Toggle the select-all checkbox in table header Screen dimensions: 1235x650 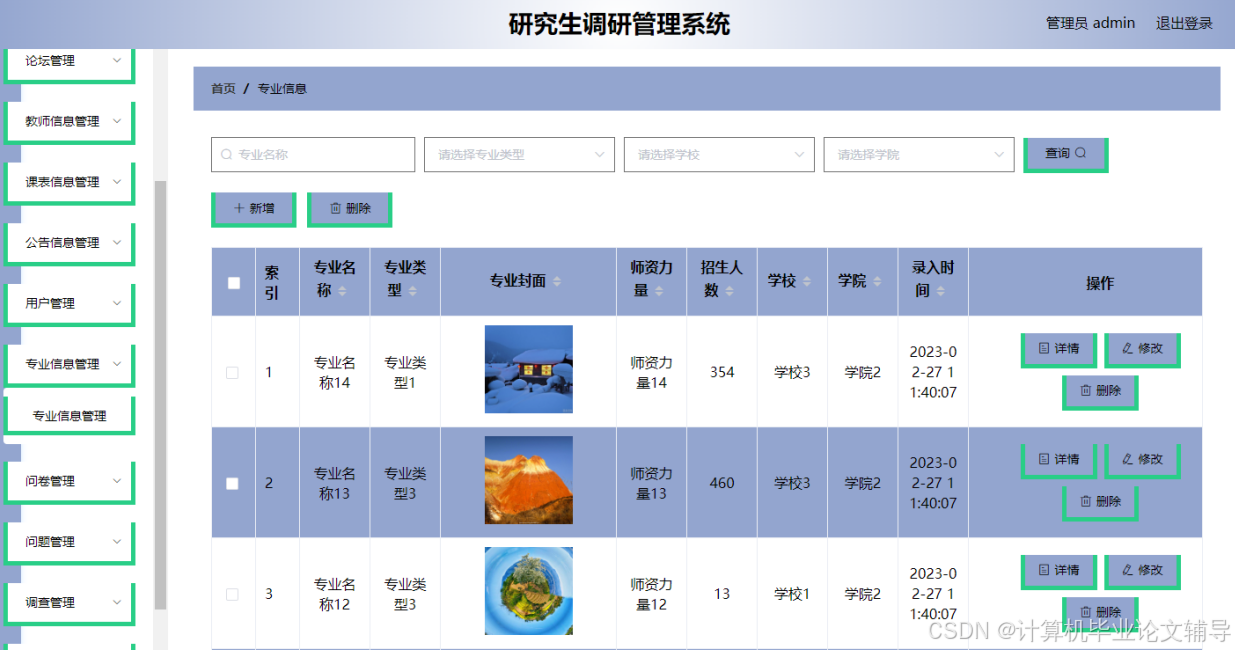[x=233, y=282]
